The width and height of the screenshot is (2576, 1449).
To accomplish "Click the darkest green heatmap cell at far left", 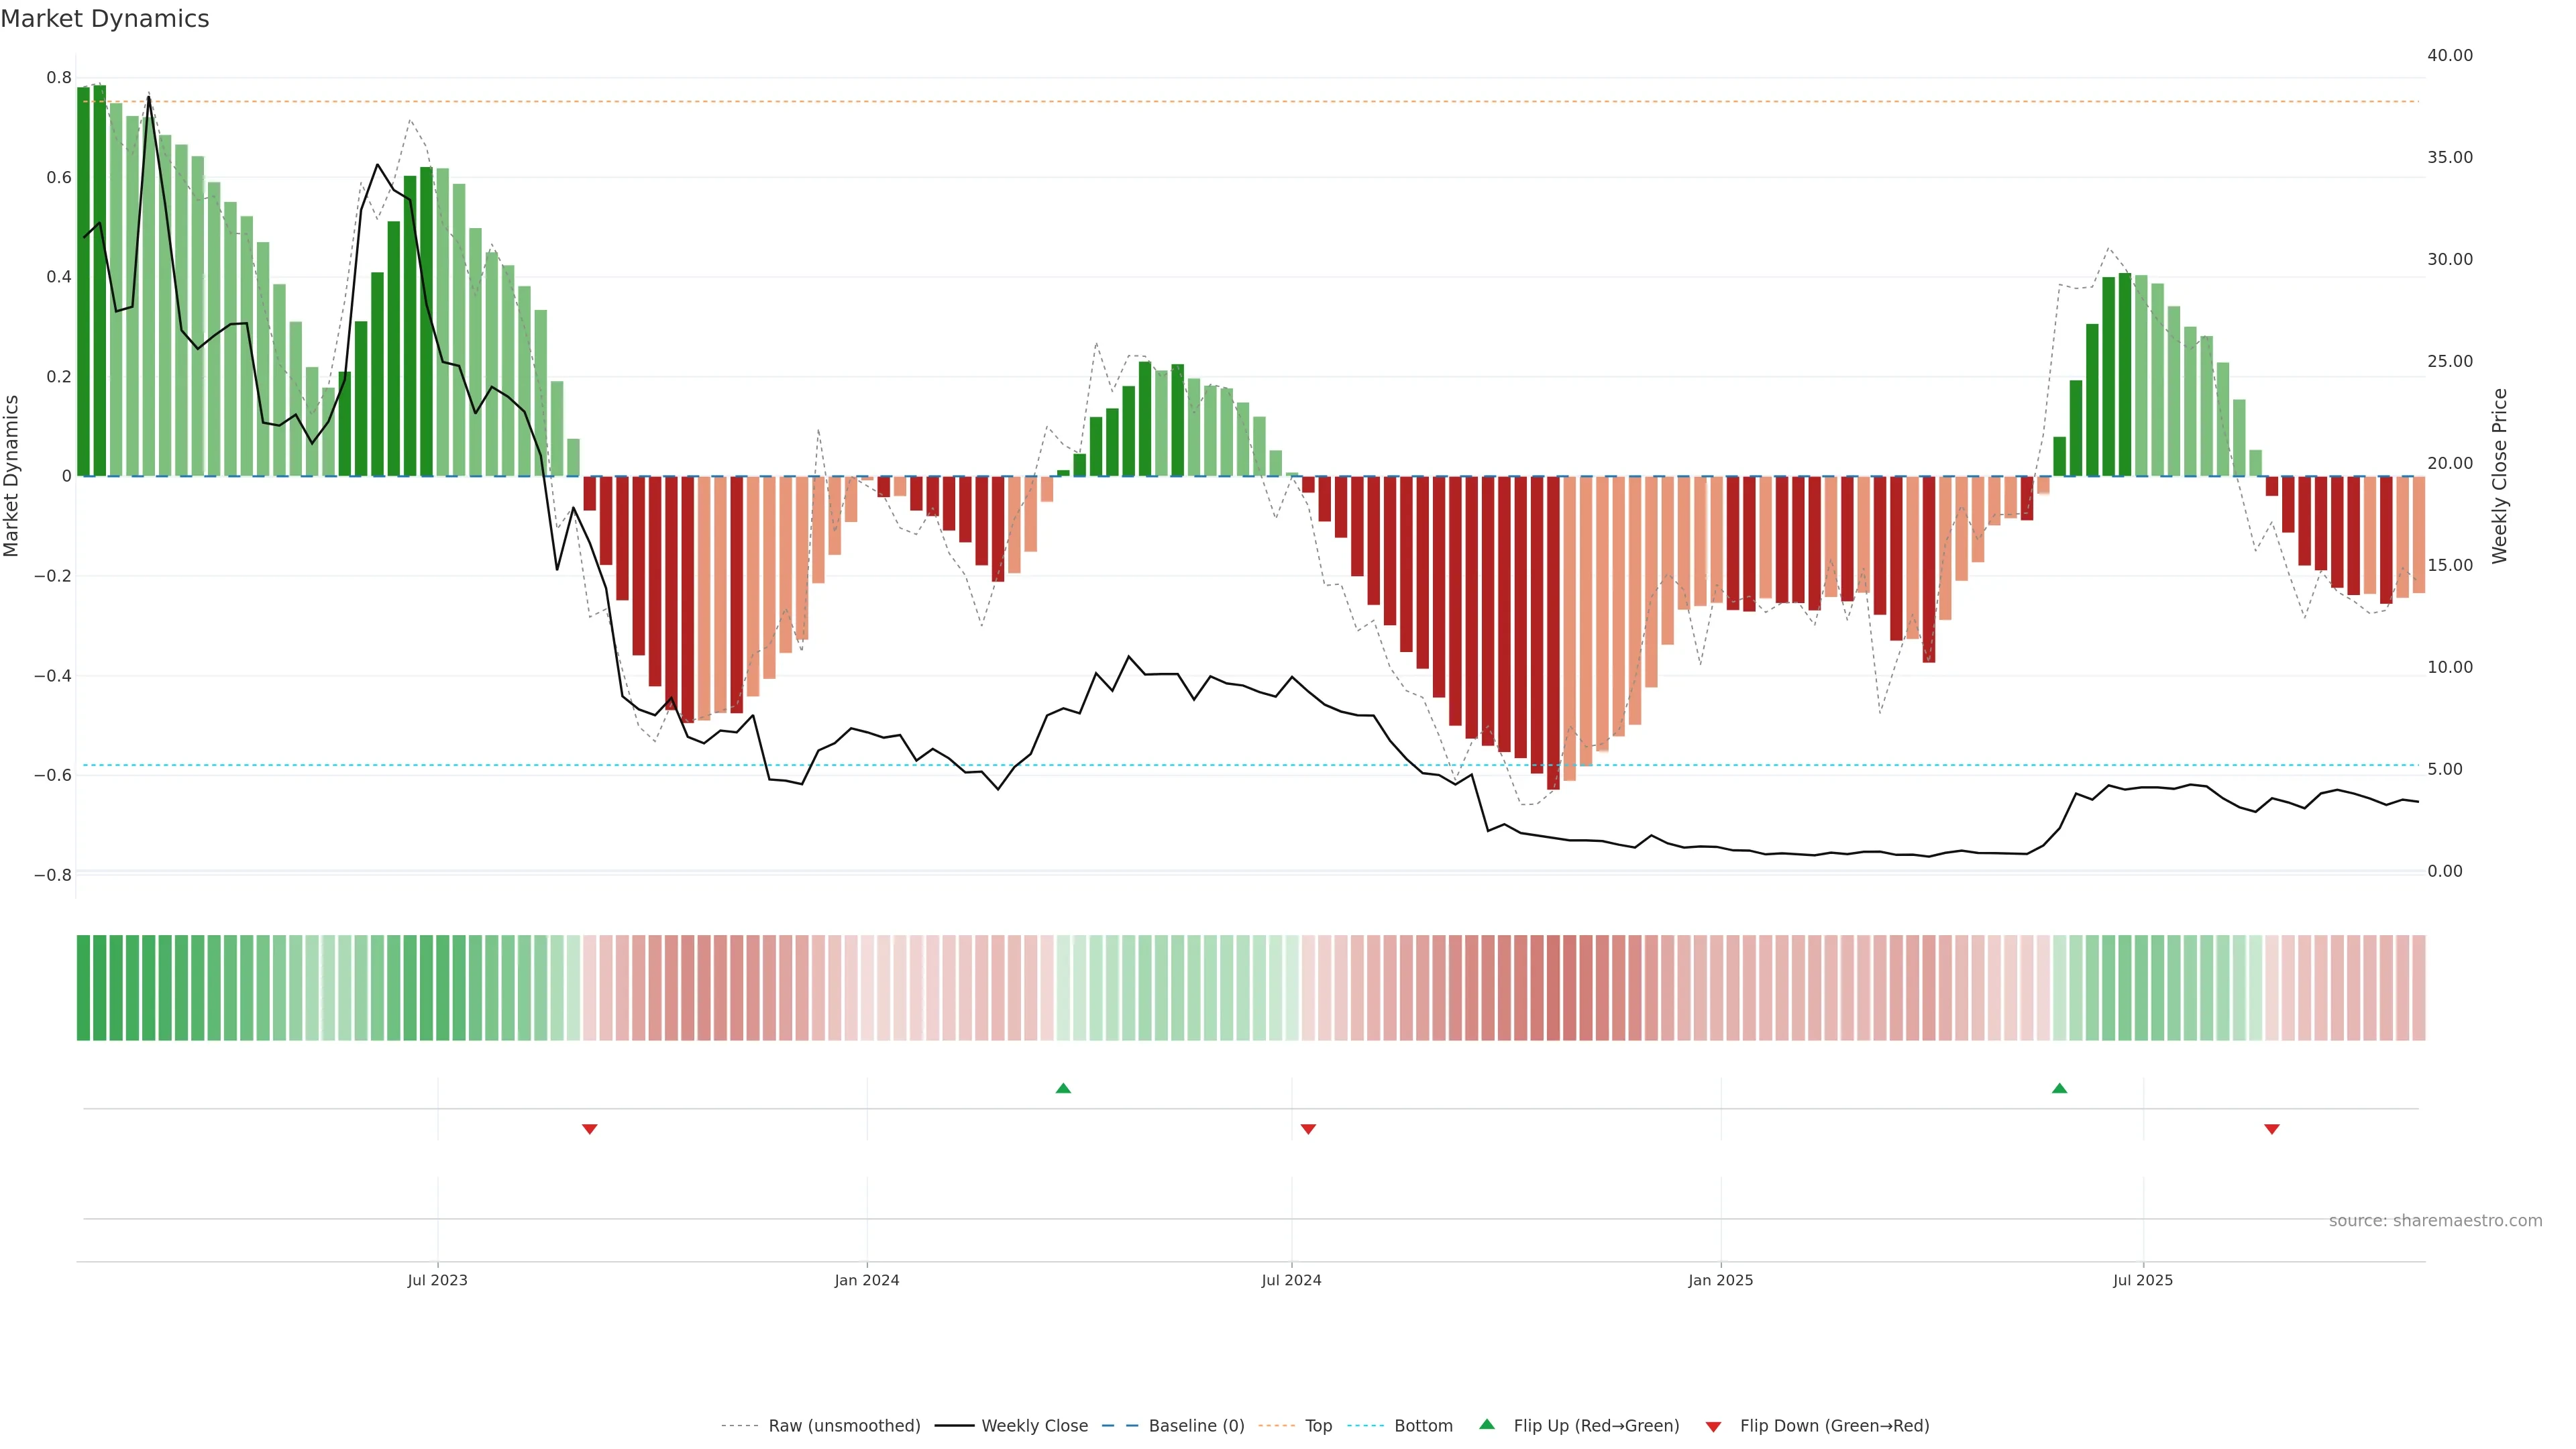I will tap(83, 987).
